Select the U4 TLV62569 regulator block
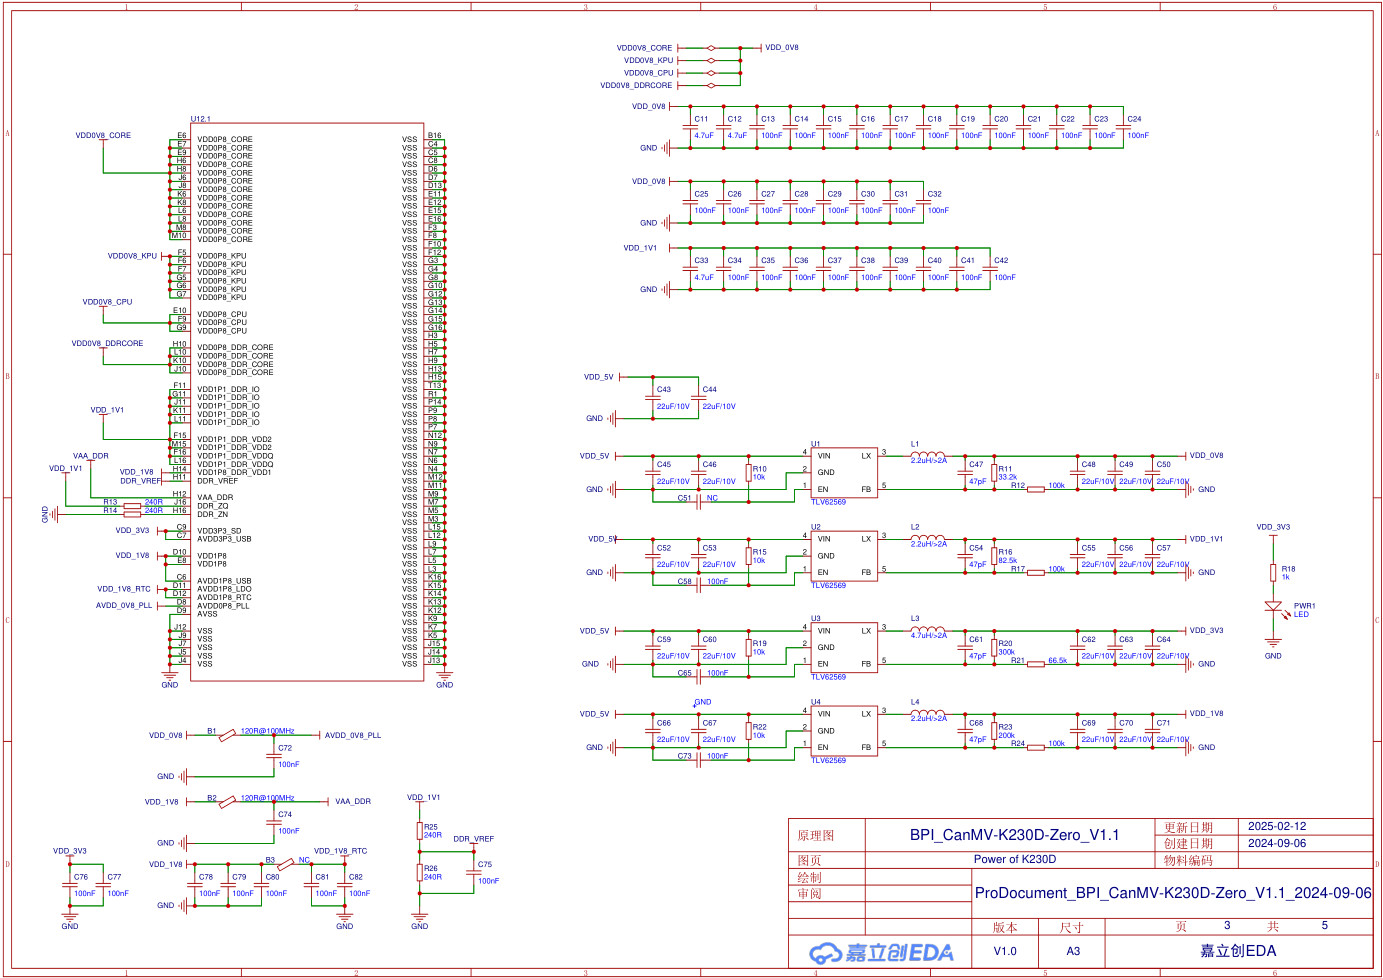The height and width of the screenshot is (978, 1383). (x=844, y=731)
